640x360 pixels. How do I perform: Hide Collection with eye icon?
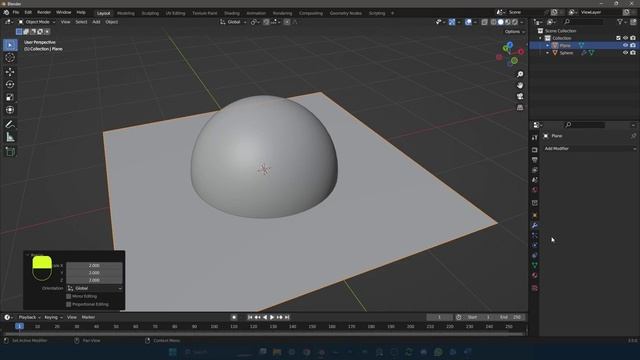click(625, 38)
